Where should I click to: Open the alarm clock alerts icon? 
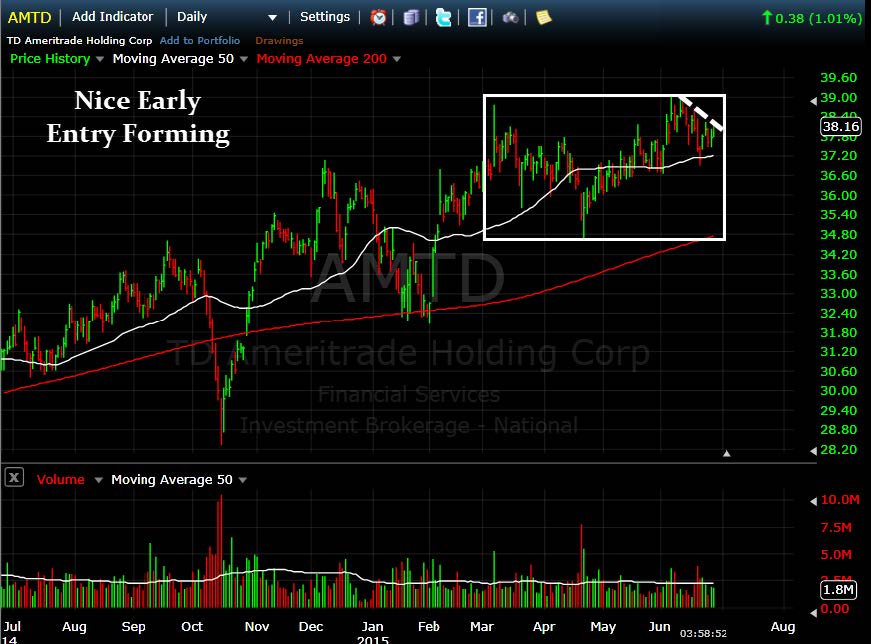[378, 18]
